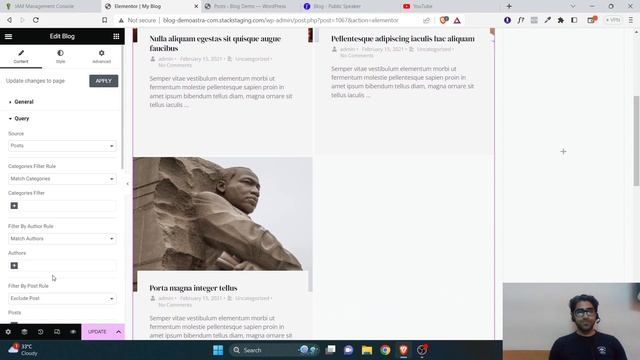Click the page vertical scrollbar
This screenshot has height=360, width=640.
(x=636, y=141)
